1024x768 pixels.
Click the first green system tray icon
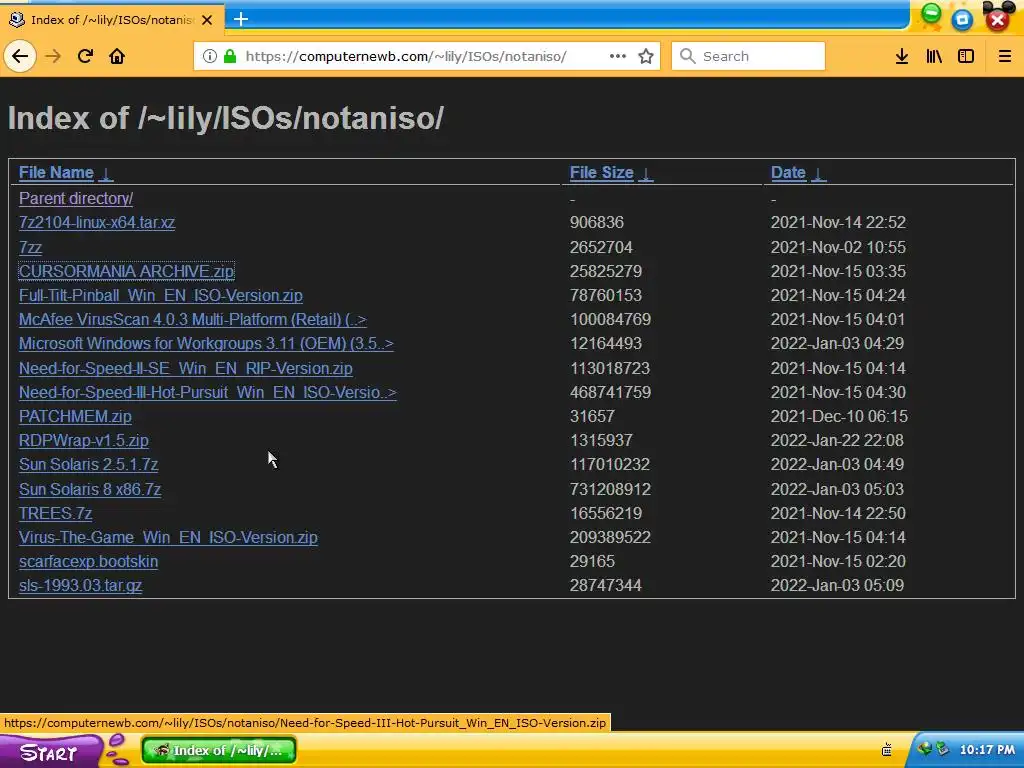tap(925, 749)
